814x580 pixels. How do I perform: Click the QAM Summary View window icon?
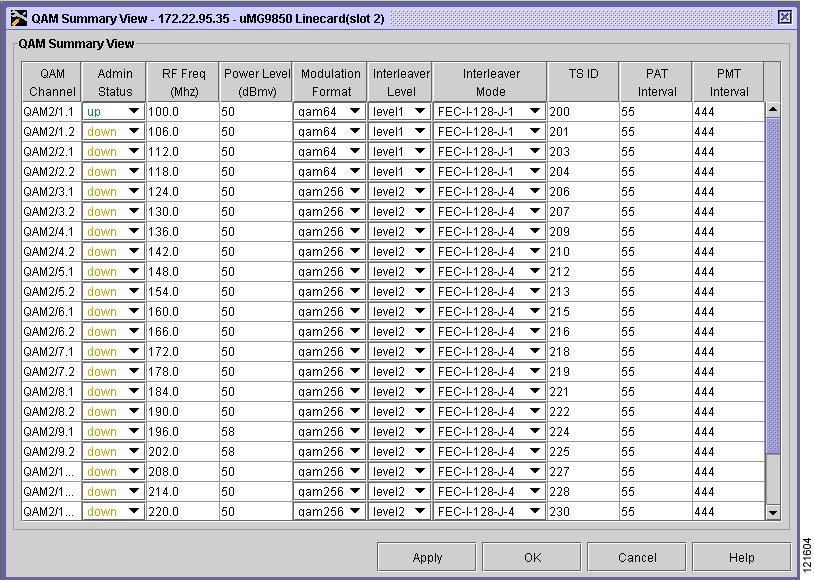[x=17, y=16]
